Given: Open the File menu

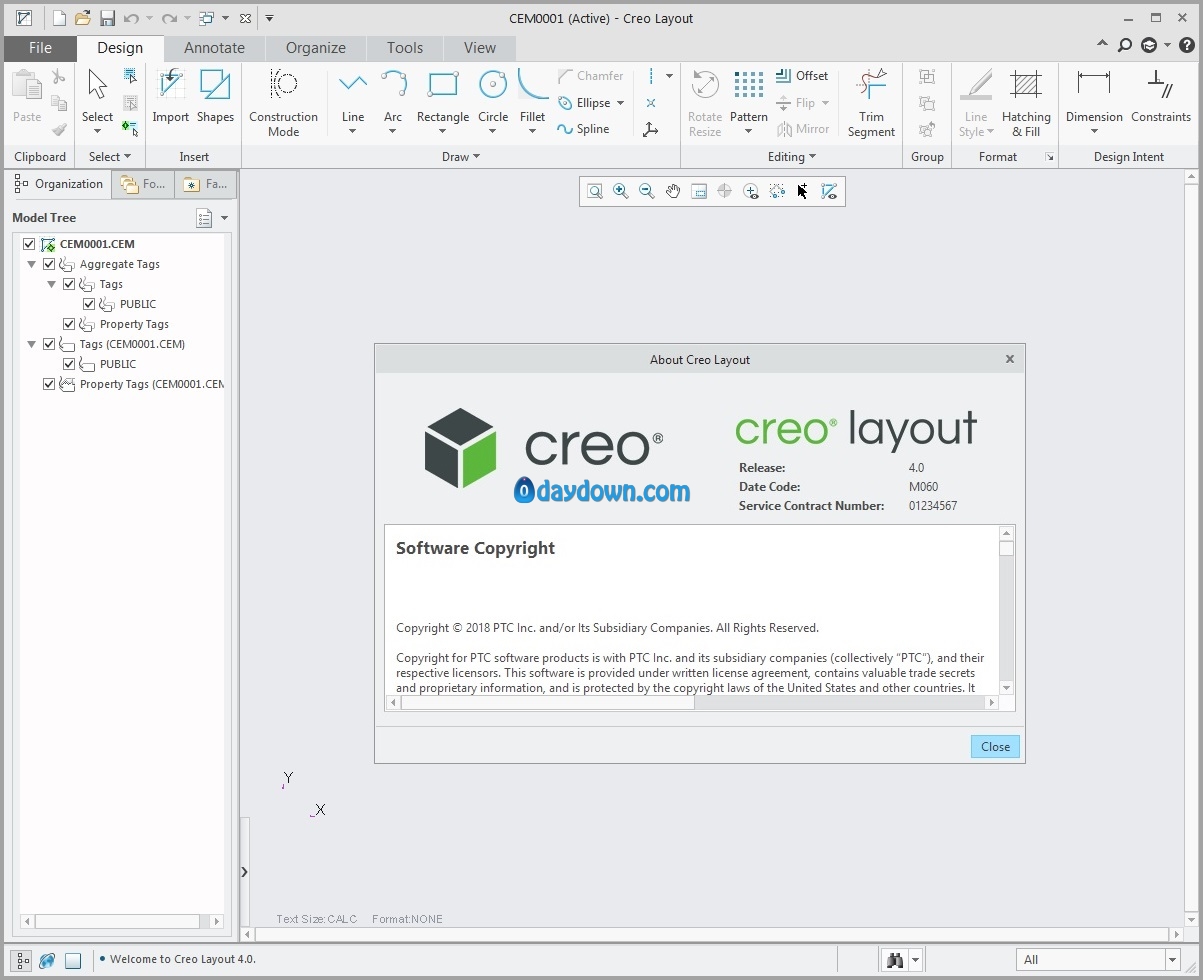Looking at the screenshot, I should 40,48.
